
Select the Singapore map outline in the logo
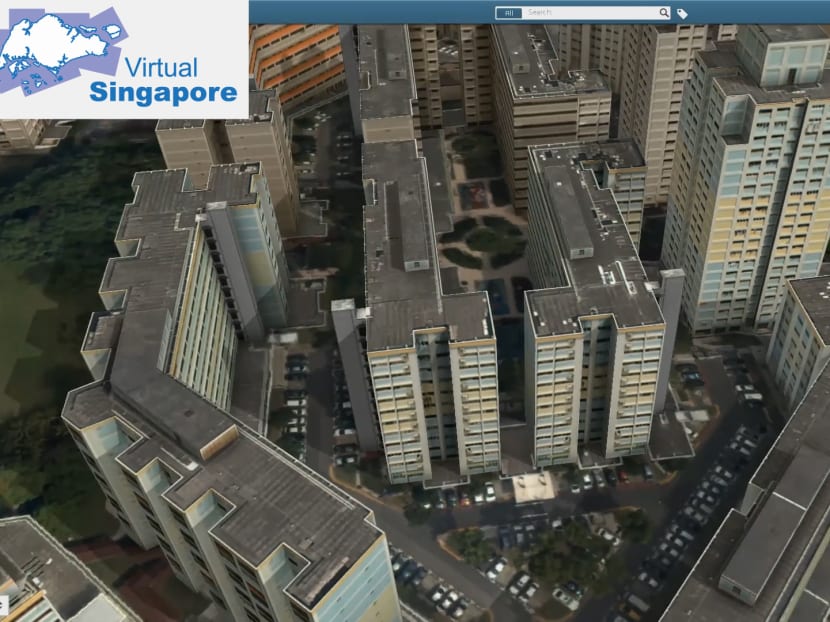50,45
